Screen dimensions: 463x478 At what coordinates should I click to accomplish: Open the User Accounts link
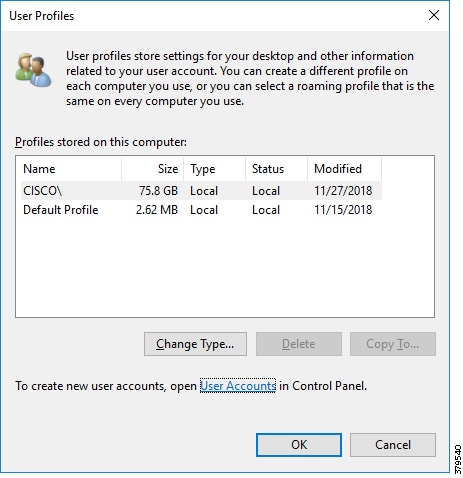coord(238,386)
